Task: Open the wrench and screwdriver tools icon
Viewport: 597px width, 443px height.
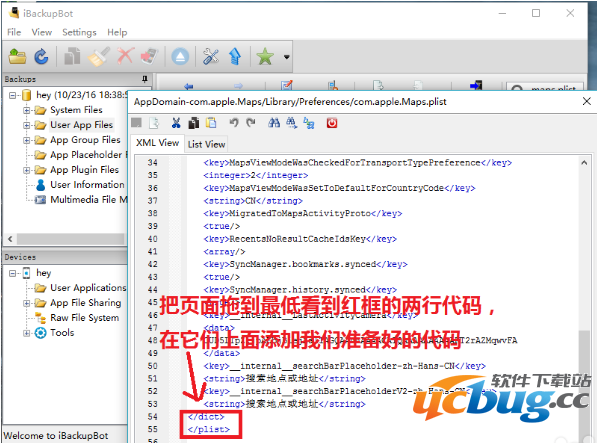Action: [211, 57]
